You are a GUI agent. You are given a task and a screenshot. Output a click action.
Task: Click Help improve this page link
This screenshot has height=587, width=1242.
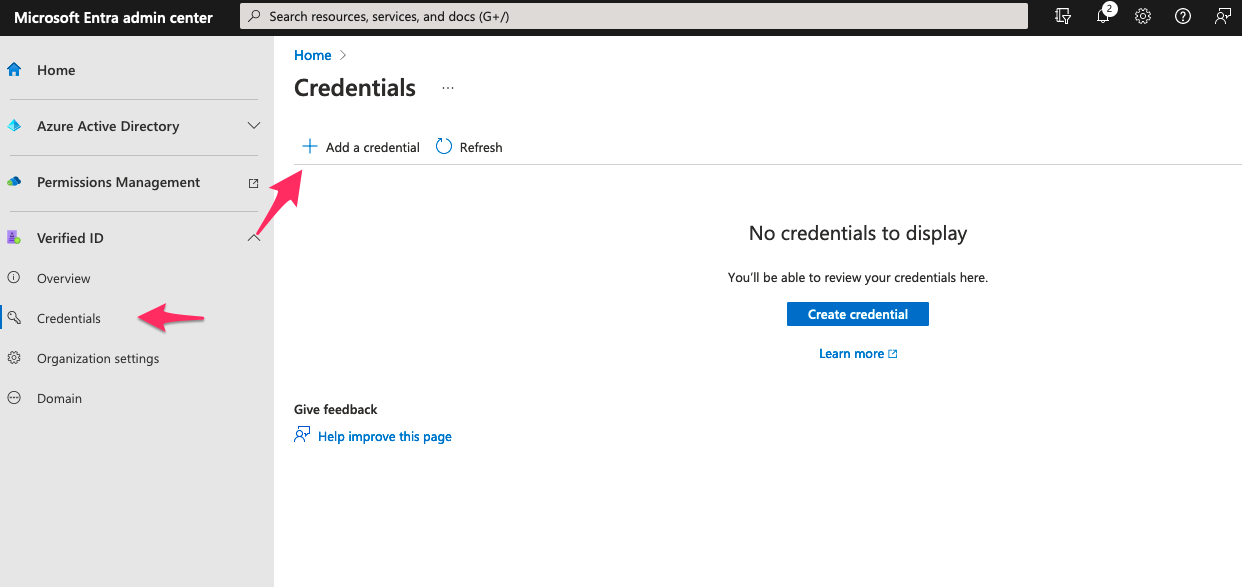(384, 436)
